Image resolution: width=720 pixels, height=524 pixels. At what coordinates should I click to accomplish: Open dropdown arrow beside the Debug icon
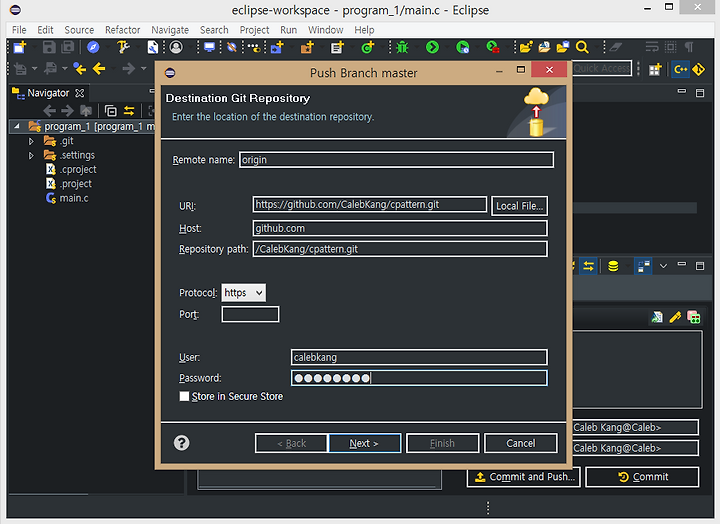click(416, 47)
